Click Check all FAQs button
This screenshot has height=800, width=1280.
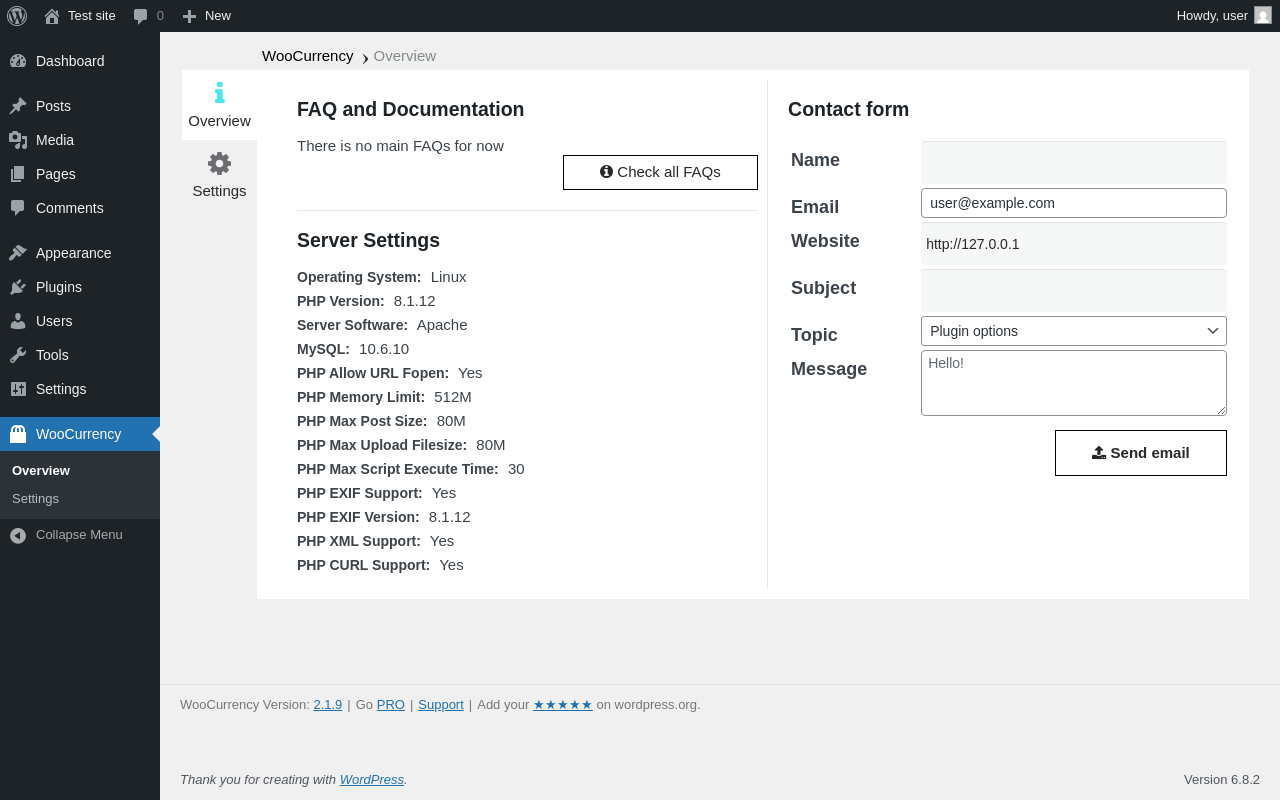660,172
